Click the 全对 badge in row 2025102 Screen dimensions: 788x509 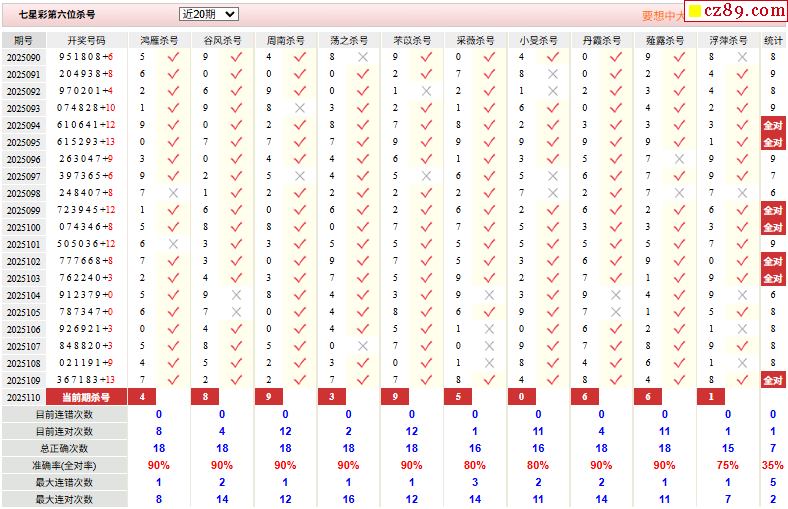[773, 261]
